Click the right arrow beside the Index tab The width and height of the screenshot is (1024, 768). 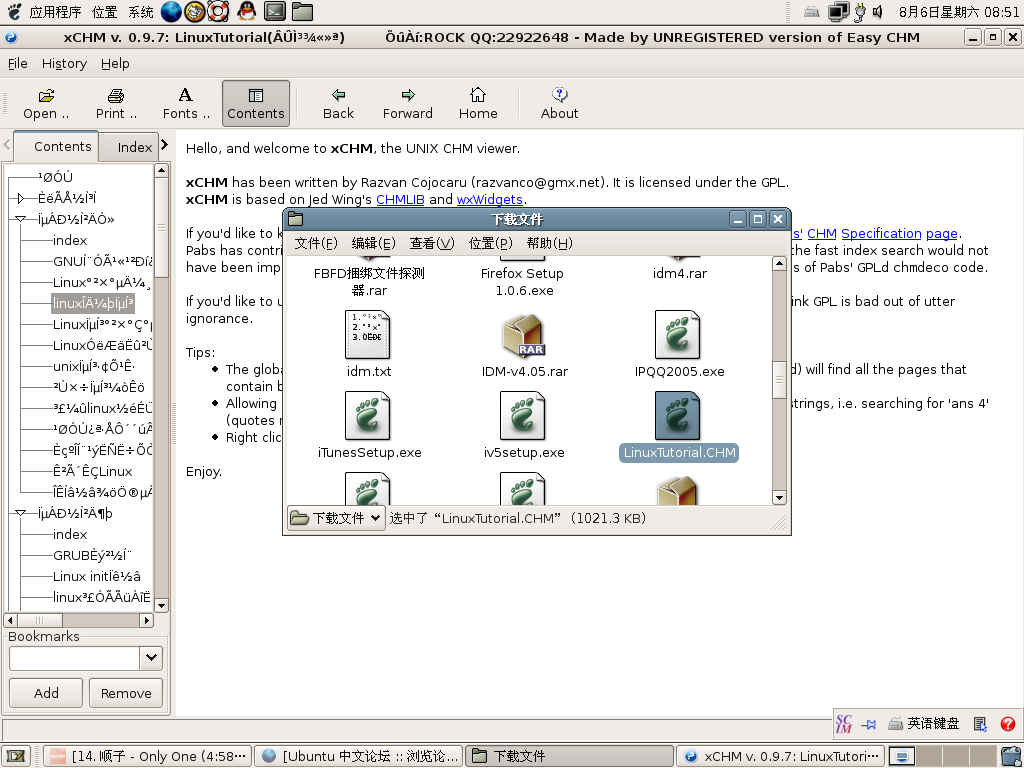(x=165, y=144)
